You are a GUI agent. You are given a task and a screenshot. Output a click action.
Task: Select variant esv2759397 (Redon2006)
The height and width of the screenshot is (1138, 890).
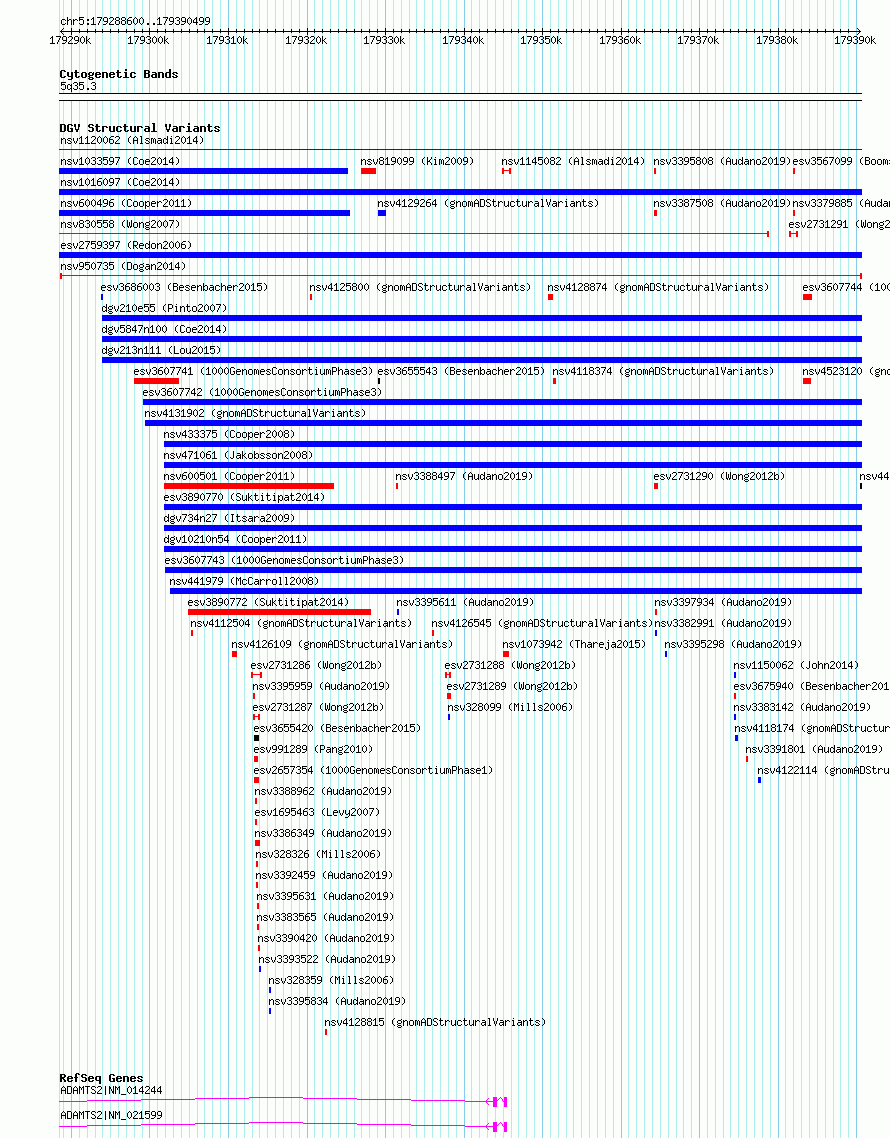[126, 245]
